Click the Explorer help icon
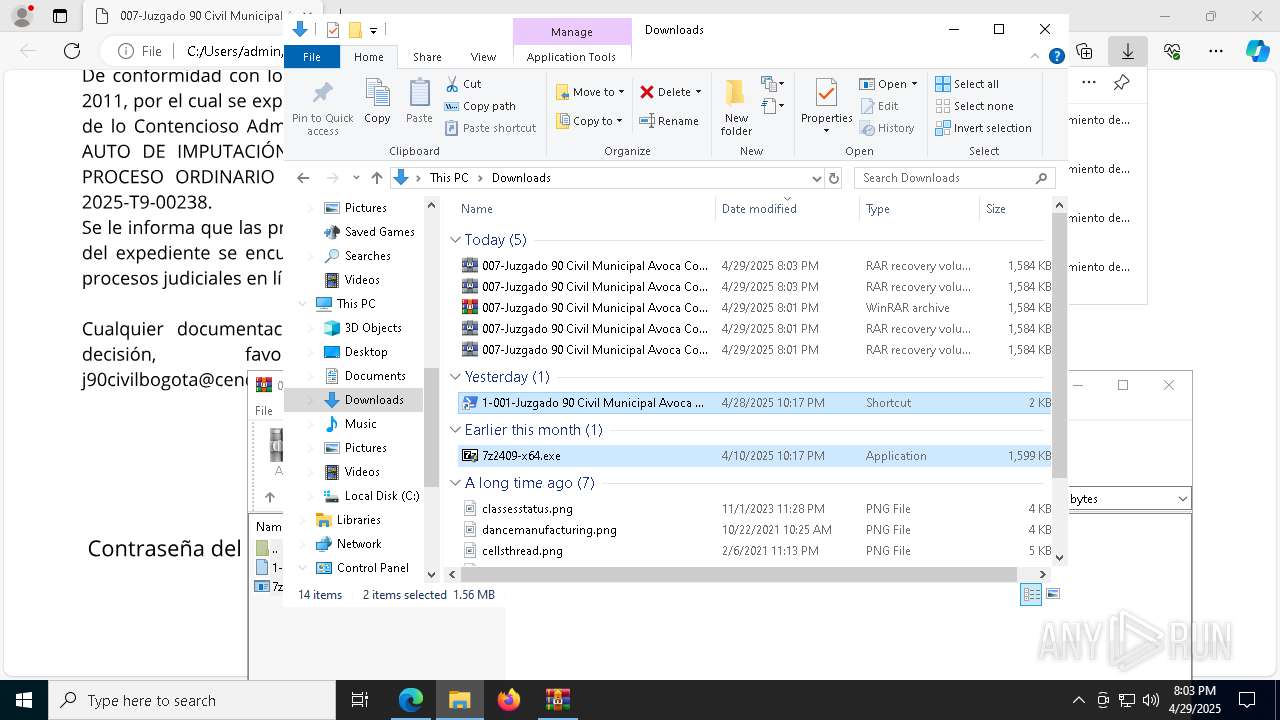Viewport: 1280px width, 720px height. [x=1056, y=57]
